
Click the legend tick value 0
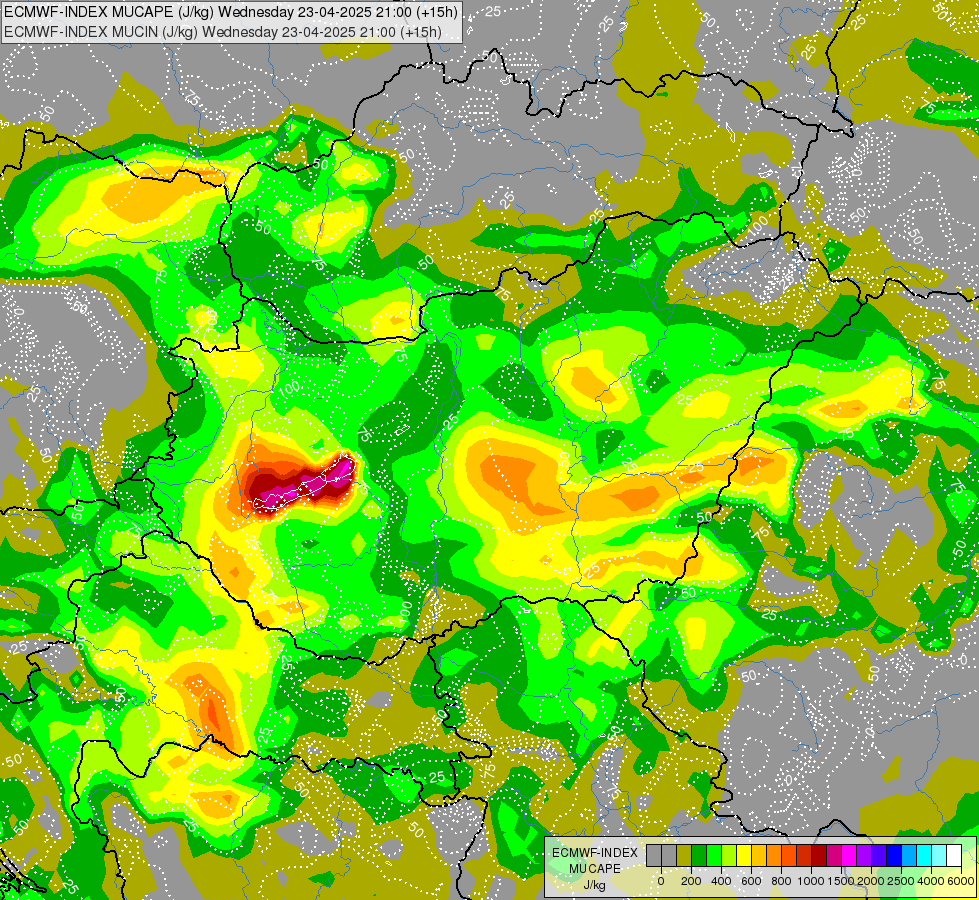(x=661, y=881)
